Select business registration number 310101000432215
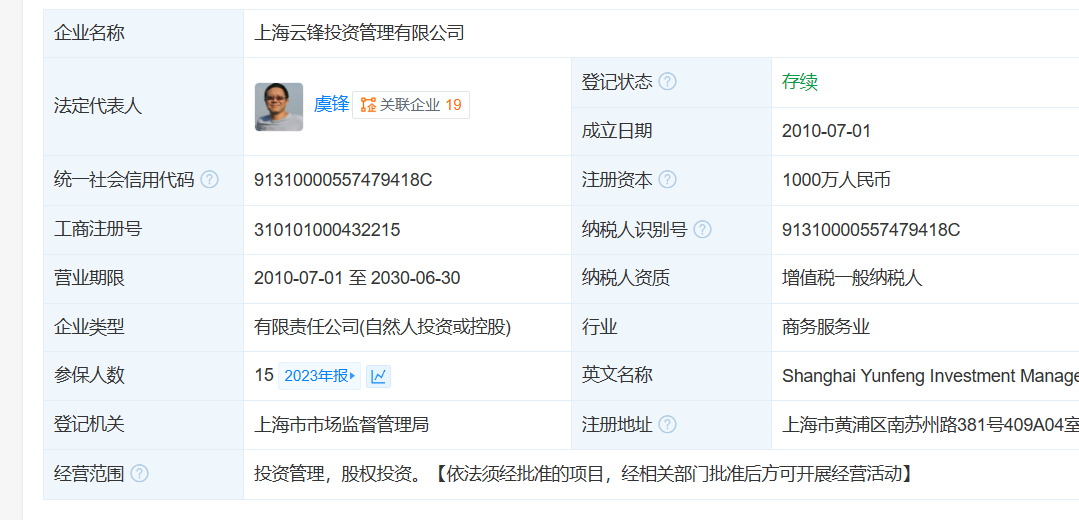The width and height of the screenshot is (1079, 520). pos(327,230)
